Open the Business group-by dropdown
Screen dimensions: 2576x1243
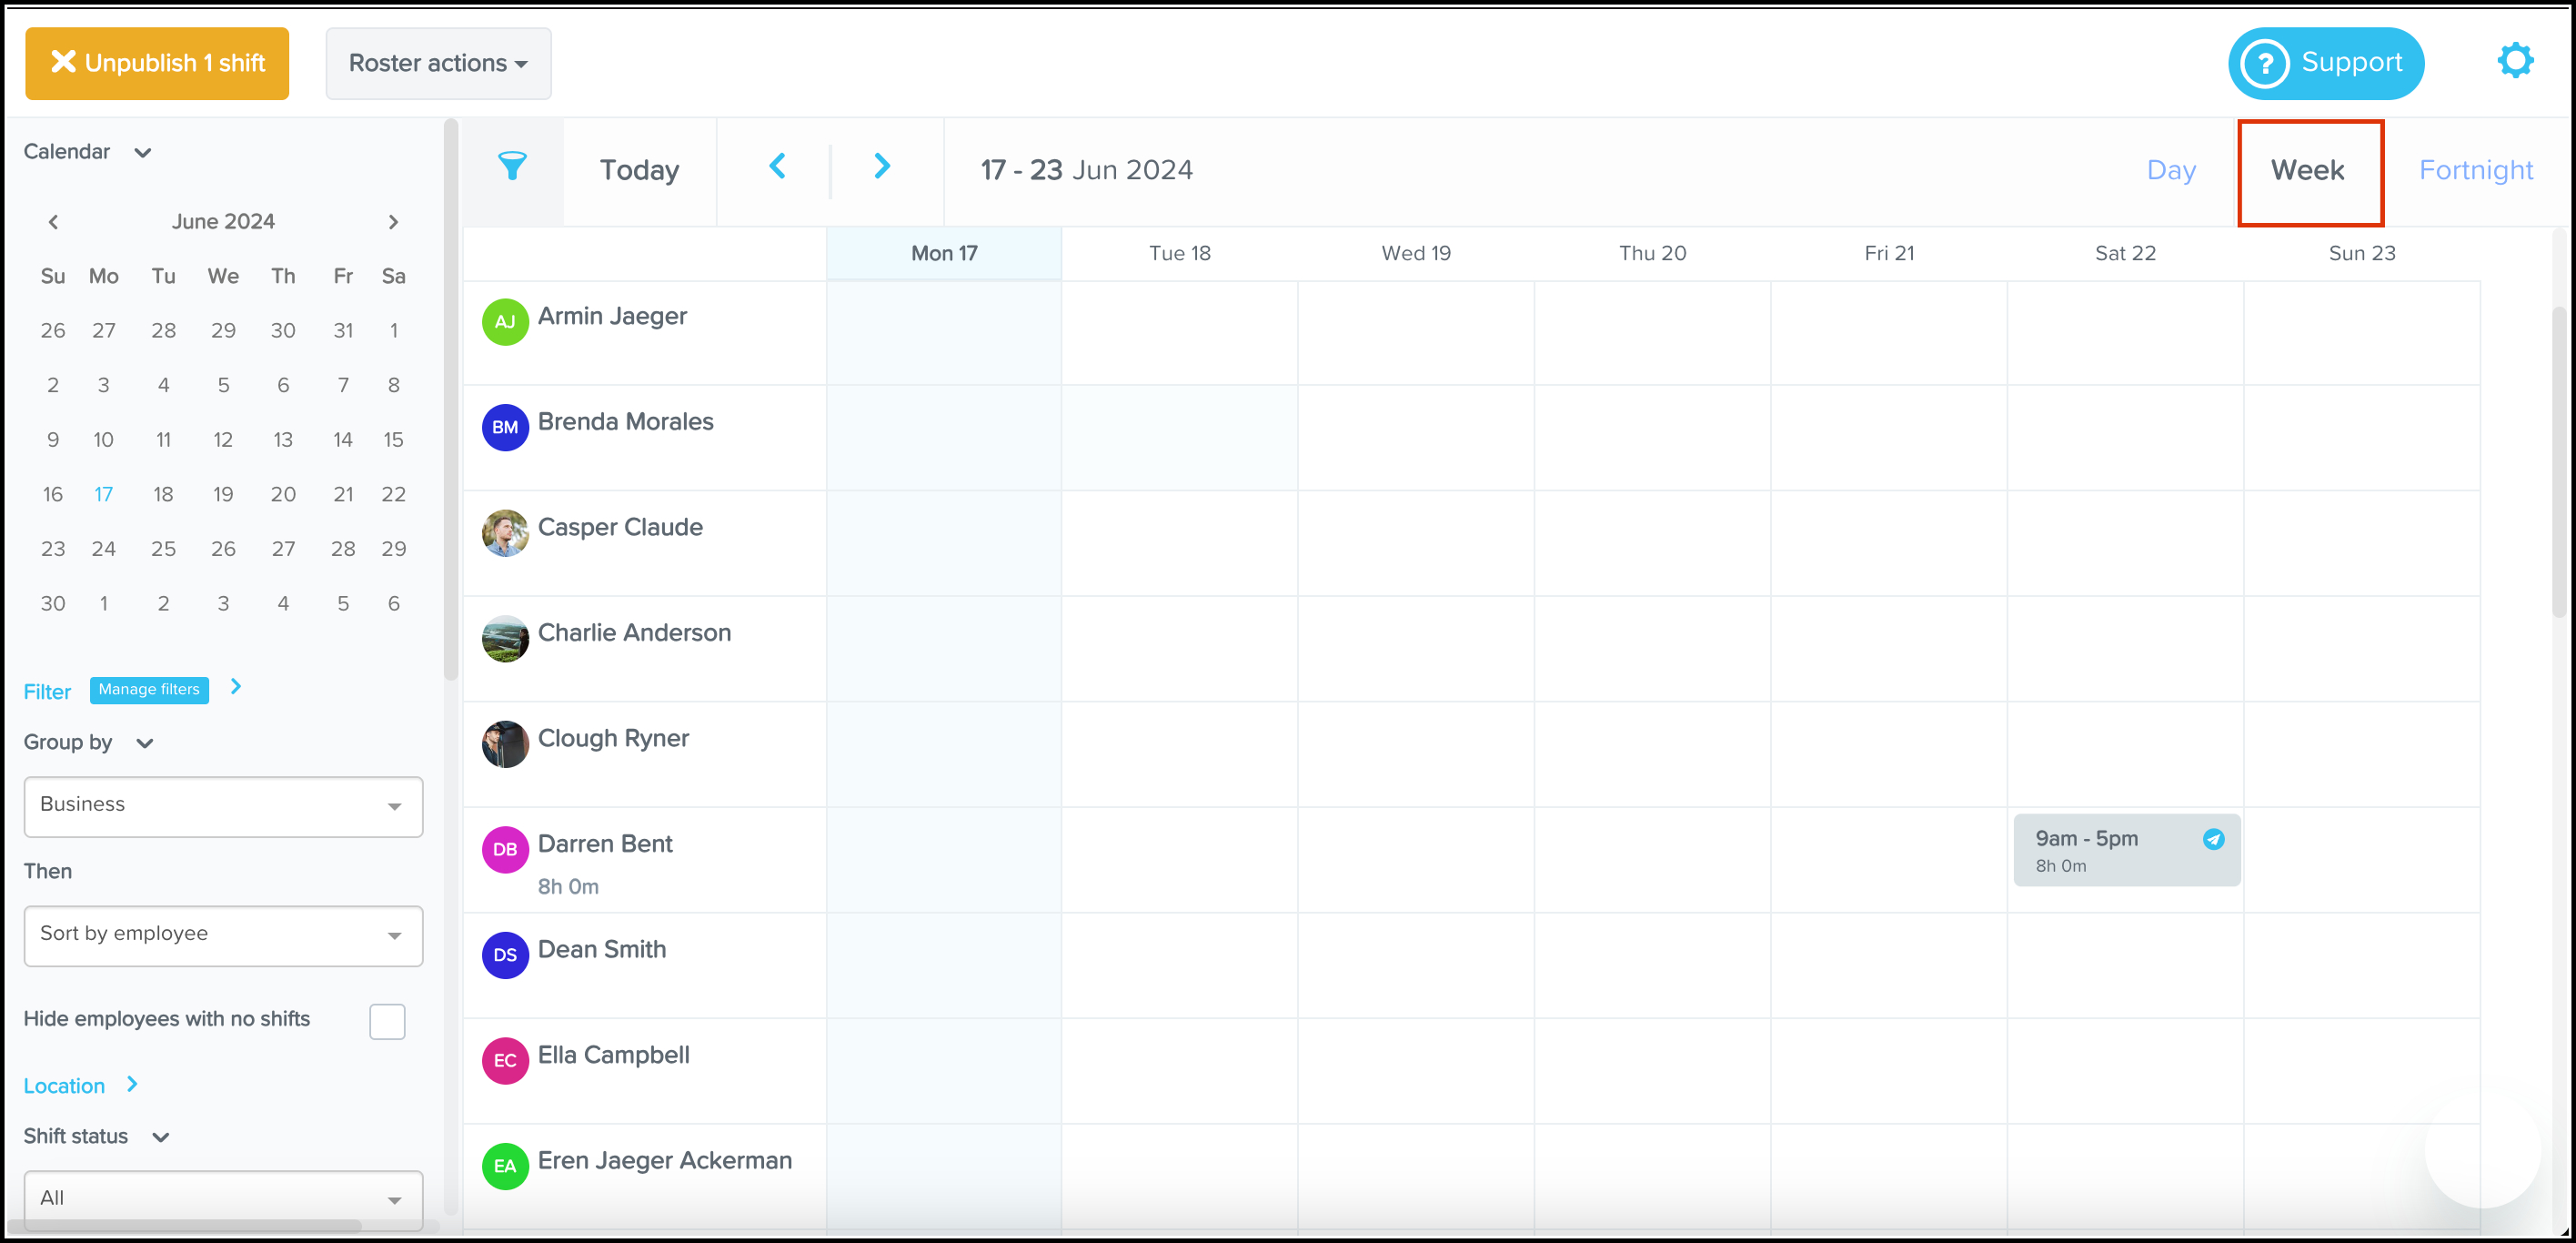tap(223, 806)
